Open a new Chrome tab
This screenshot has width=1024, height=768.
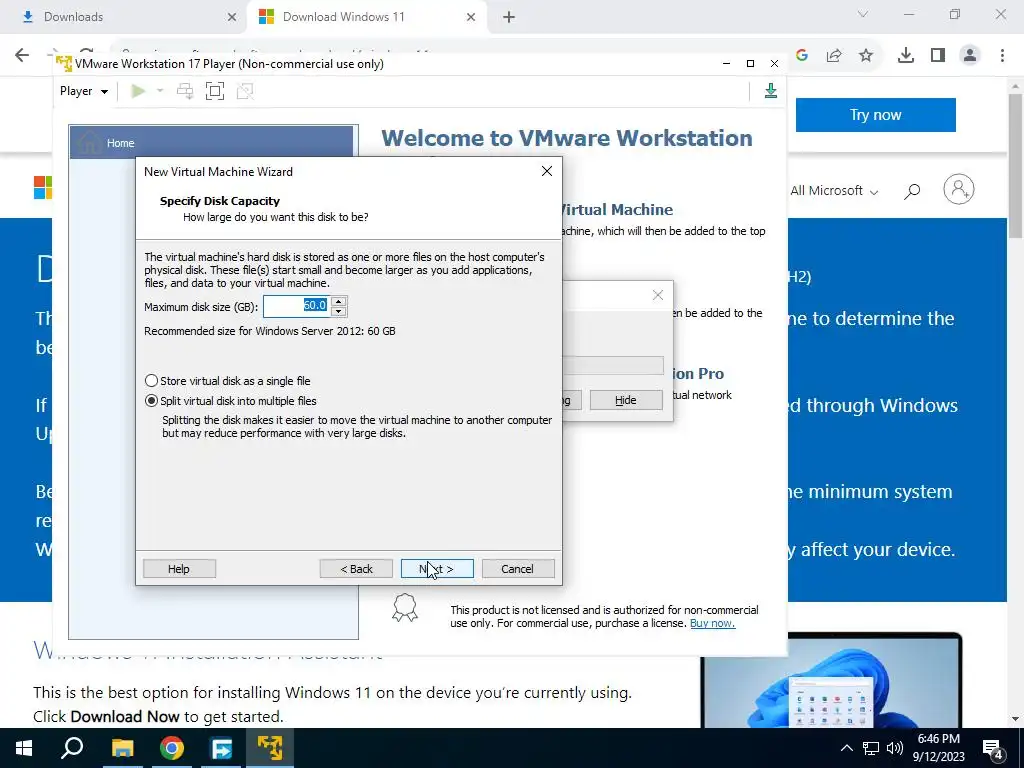(509, 17)
